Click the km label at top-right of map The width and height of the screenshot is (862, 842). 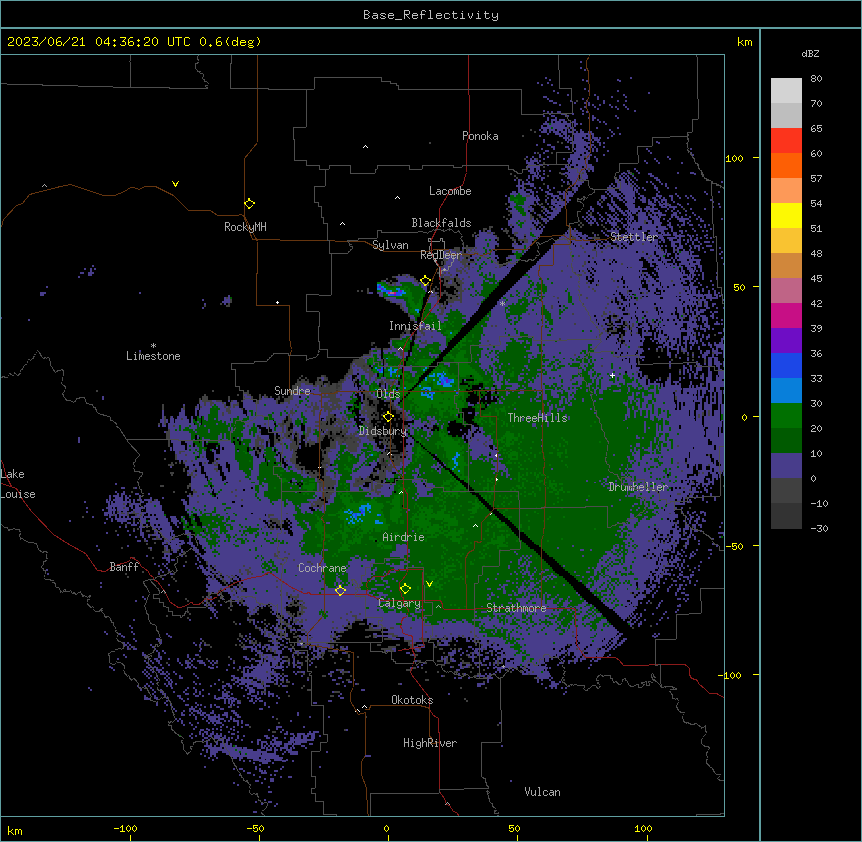[x=744, y=42]
